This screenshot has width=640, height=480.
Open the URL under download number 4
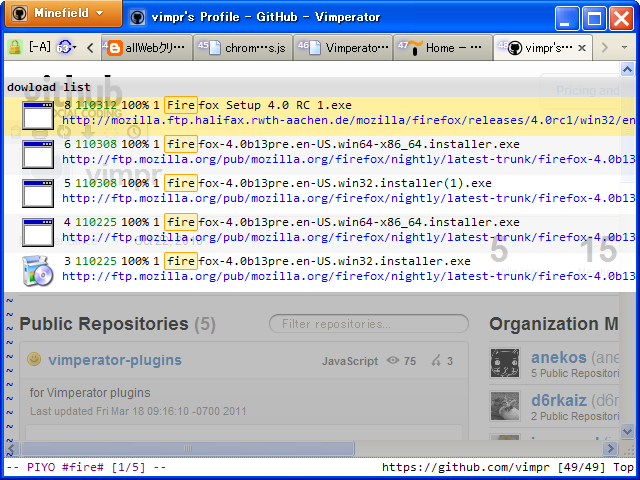coord(349,237)
